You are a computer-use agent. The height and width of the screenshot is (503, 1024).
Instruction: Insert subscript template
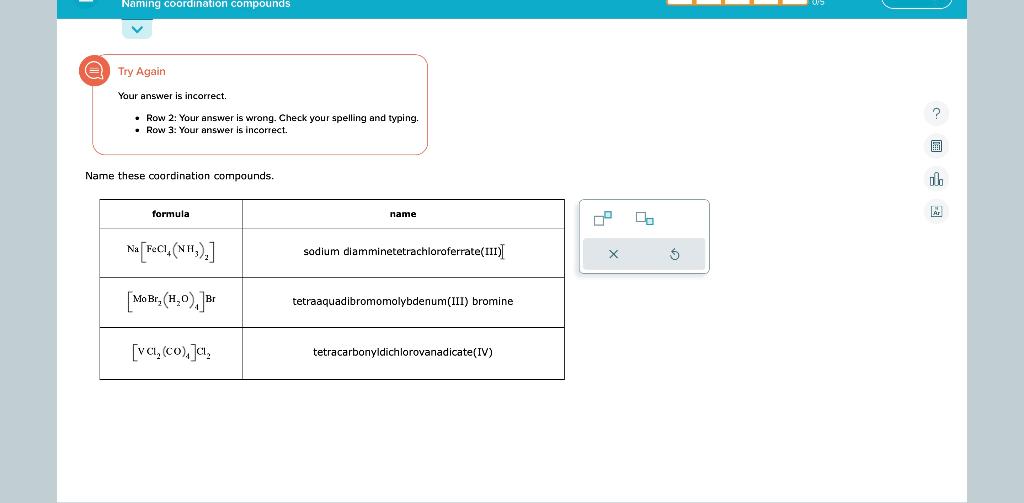point(645,218)
